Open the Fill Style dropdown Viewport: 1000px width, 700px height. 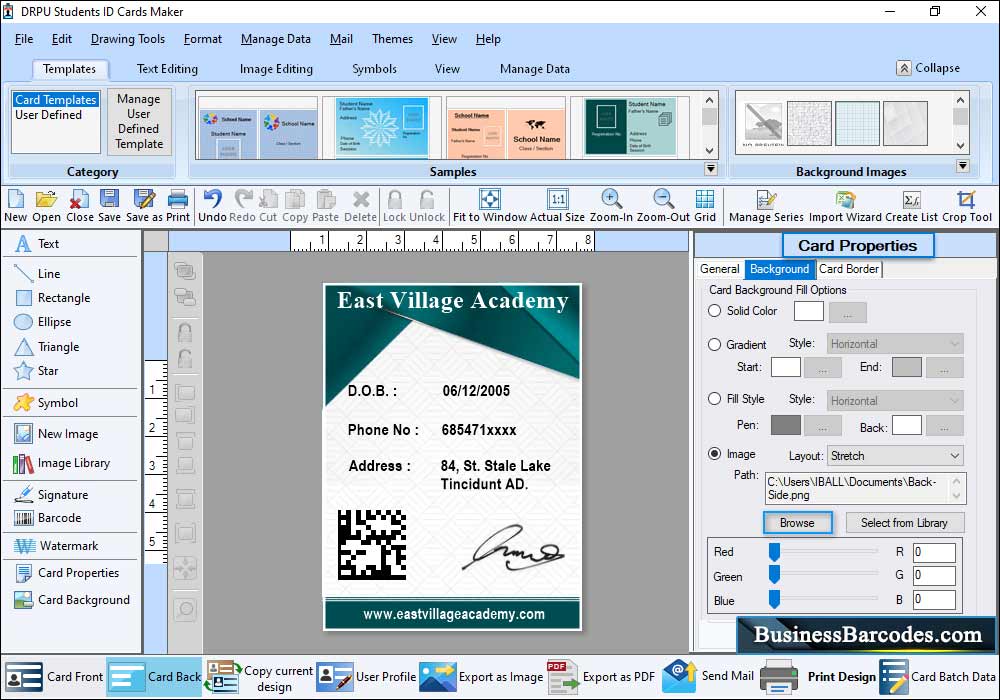pos(895,401)
